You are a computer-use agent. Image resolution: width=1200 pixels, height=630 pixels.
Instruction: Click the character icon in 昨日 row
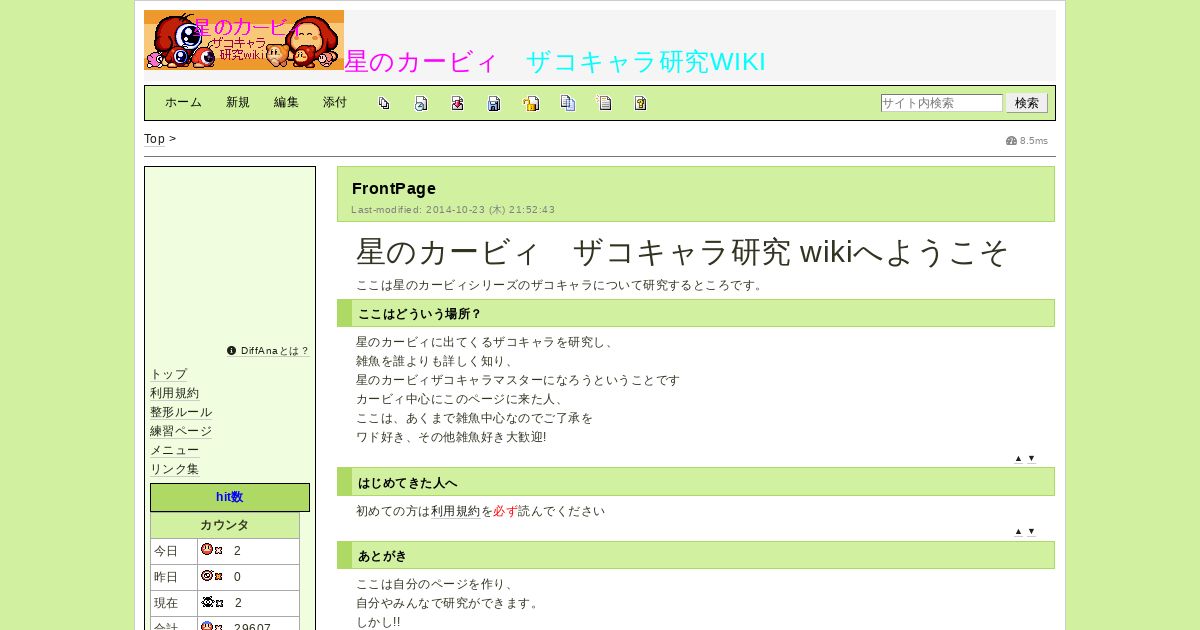point(212,576)
